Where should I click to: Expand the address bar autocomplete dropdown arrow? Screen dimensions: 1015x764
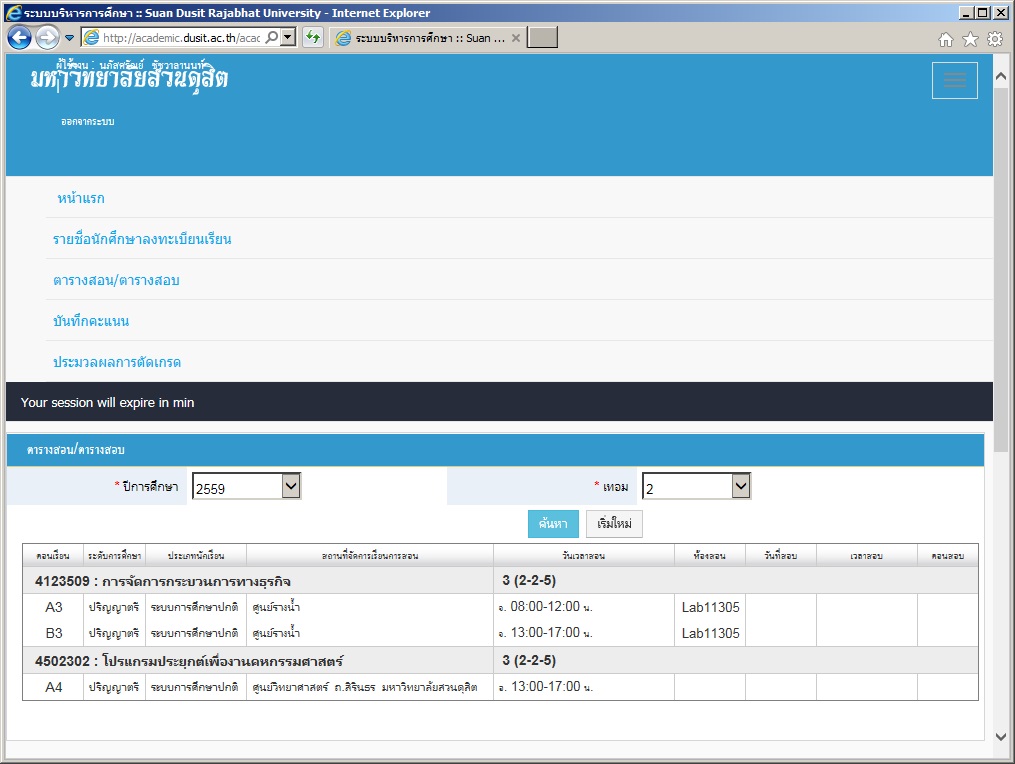(x=288, y=38)
